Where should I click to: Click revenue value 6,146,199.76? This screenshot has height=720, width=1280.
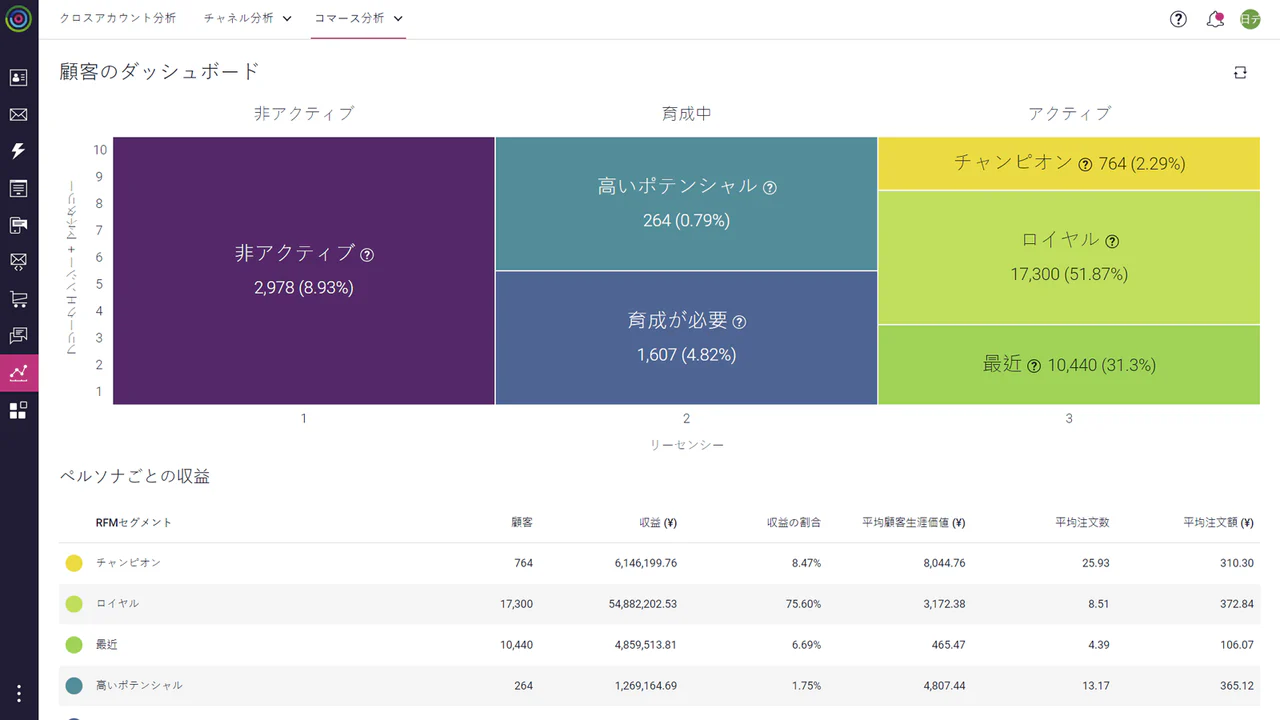click(x=646, y=563)
